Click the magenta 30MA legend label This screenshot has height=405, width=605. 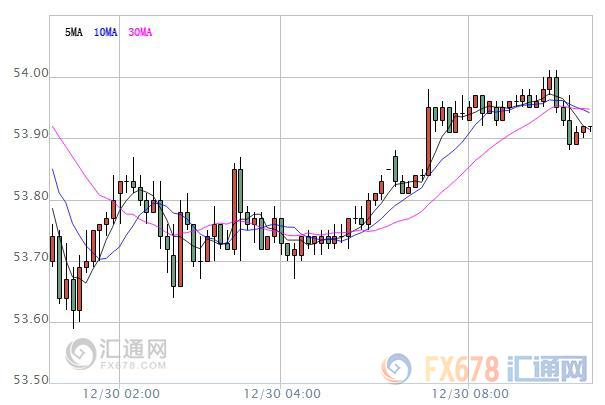140,32
